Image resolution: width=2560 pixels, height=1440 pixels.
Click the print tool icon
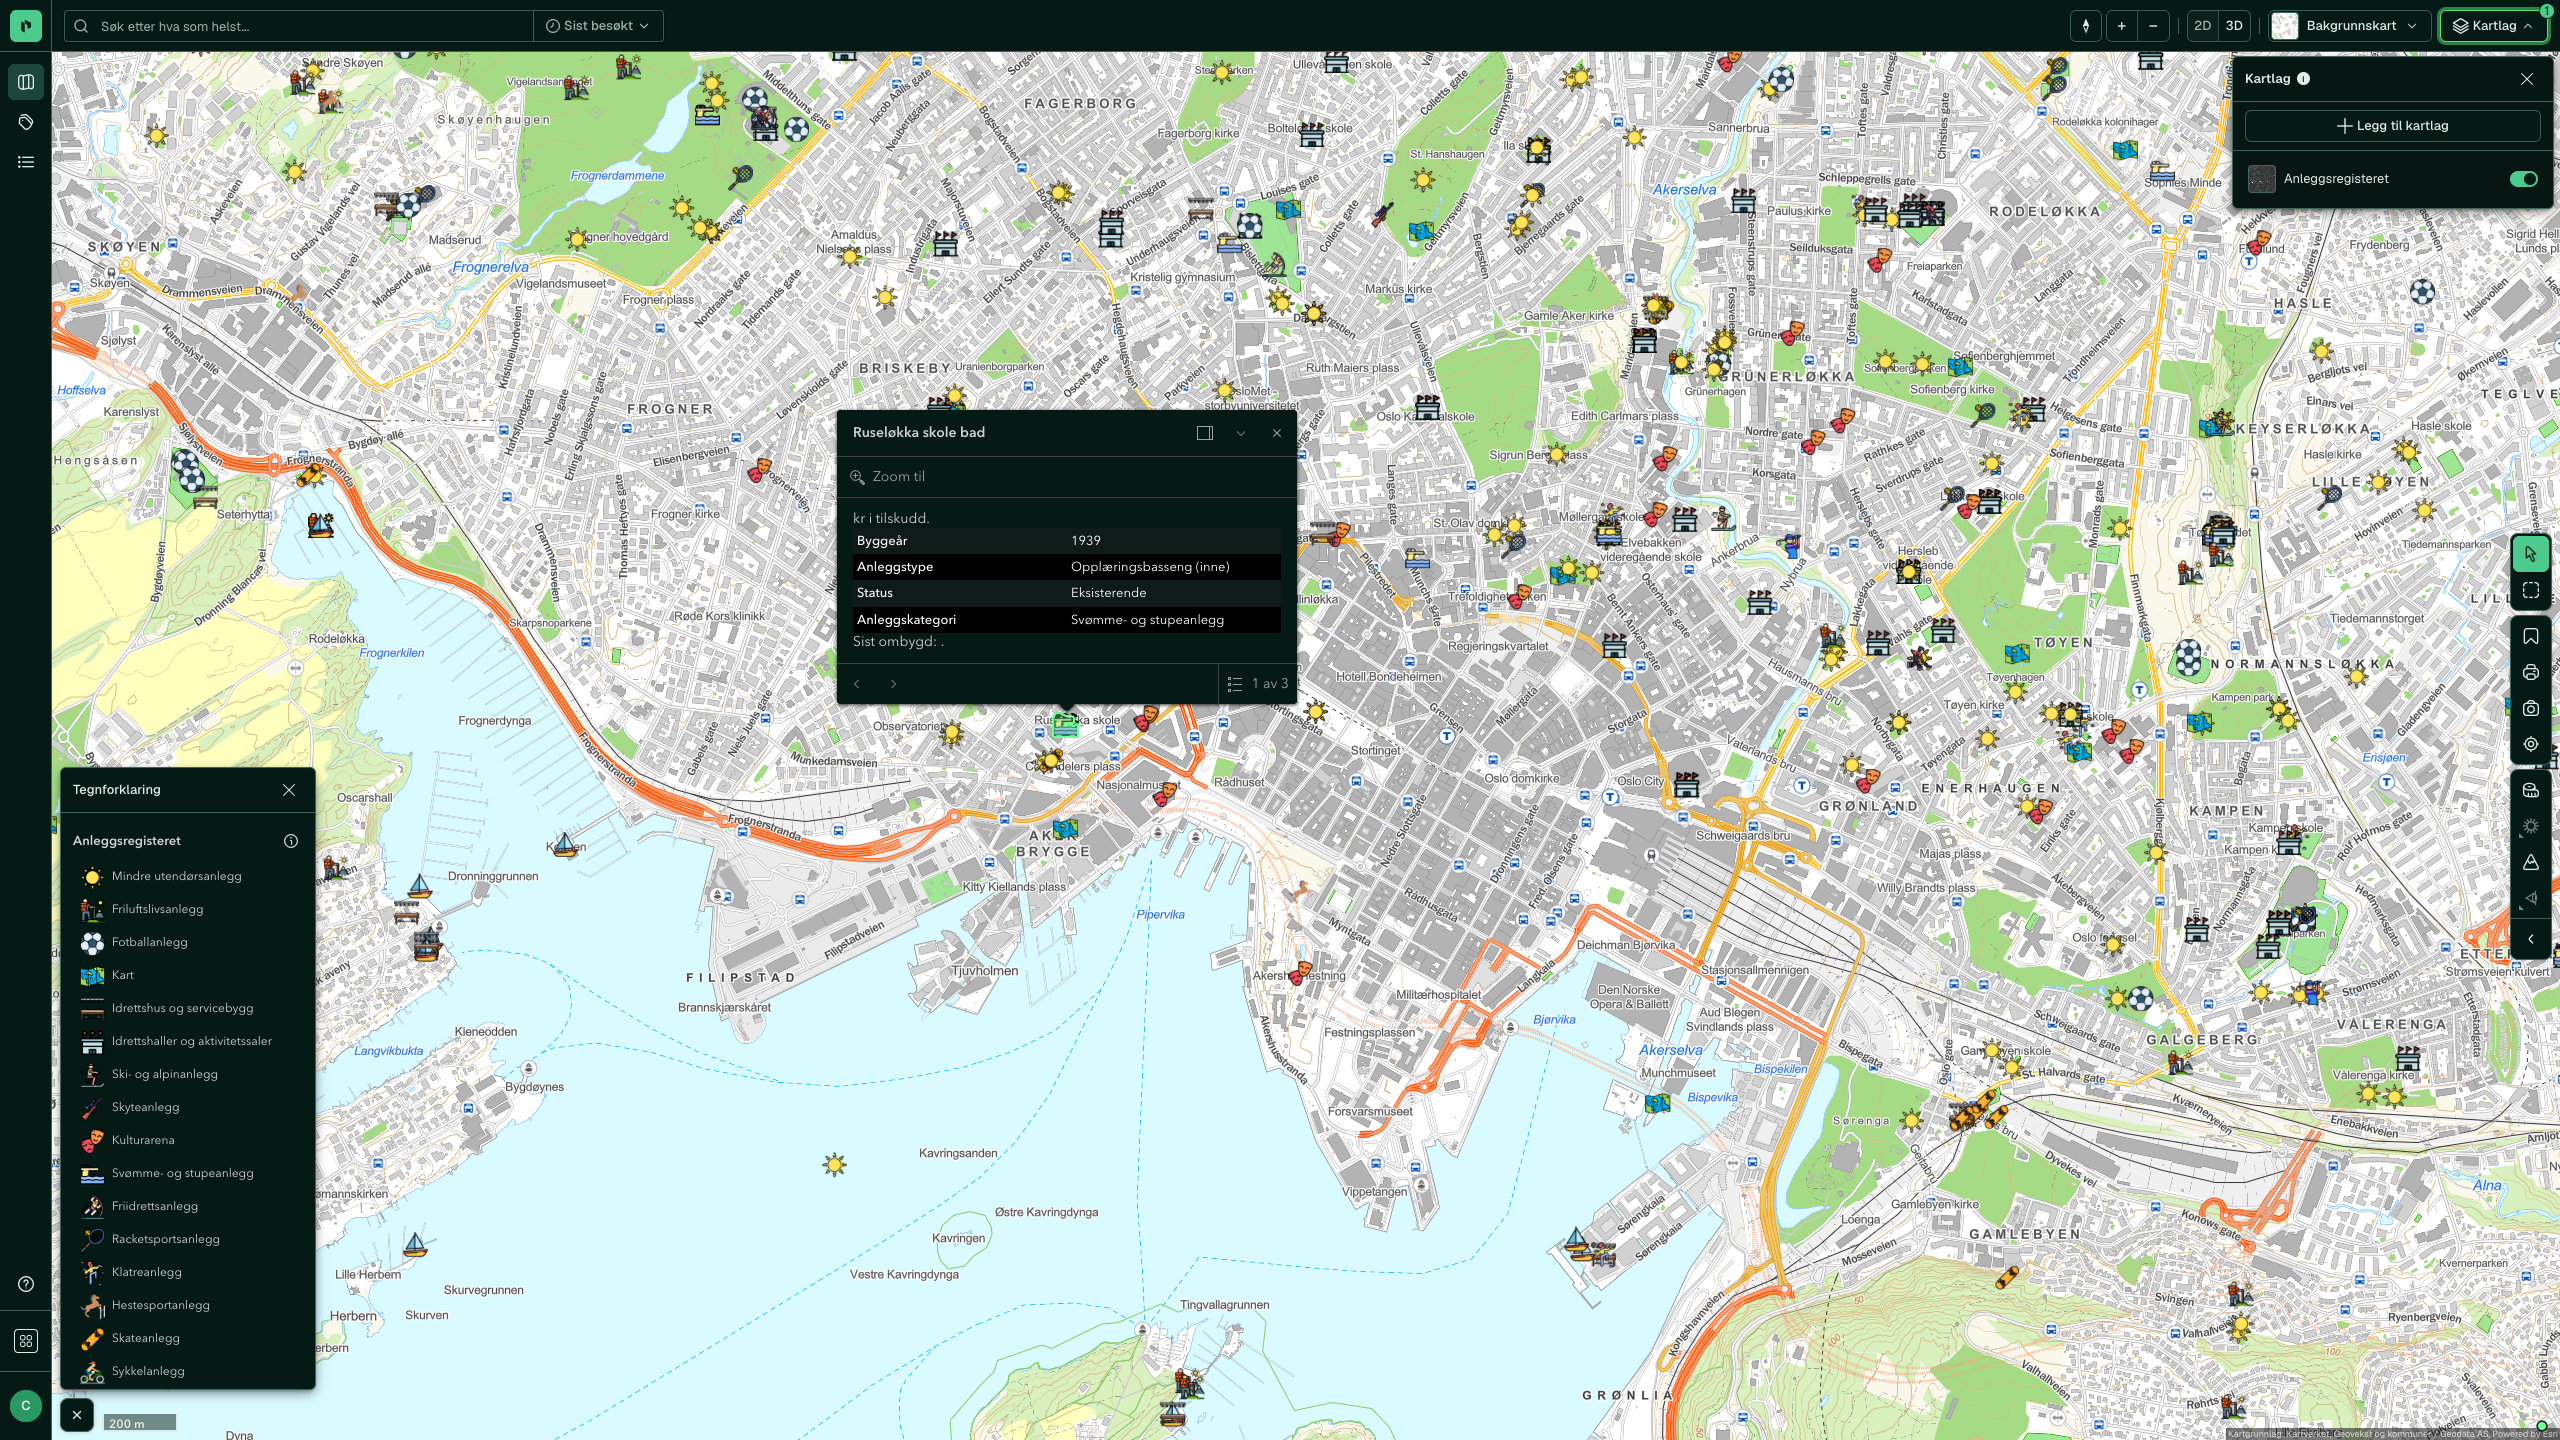2531,673
